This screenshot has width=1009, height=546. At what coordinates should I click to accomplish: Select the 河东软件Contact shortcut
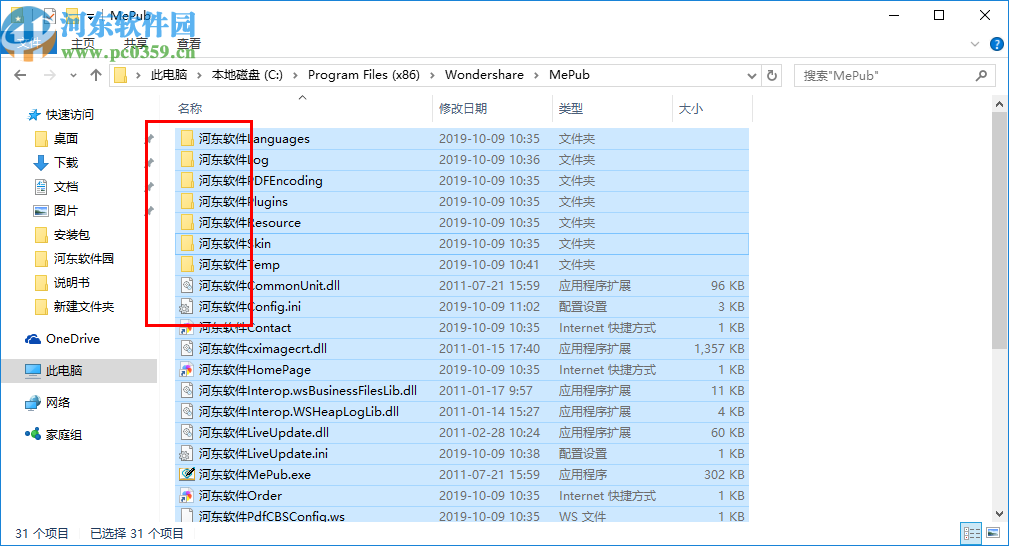461,328
